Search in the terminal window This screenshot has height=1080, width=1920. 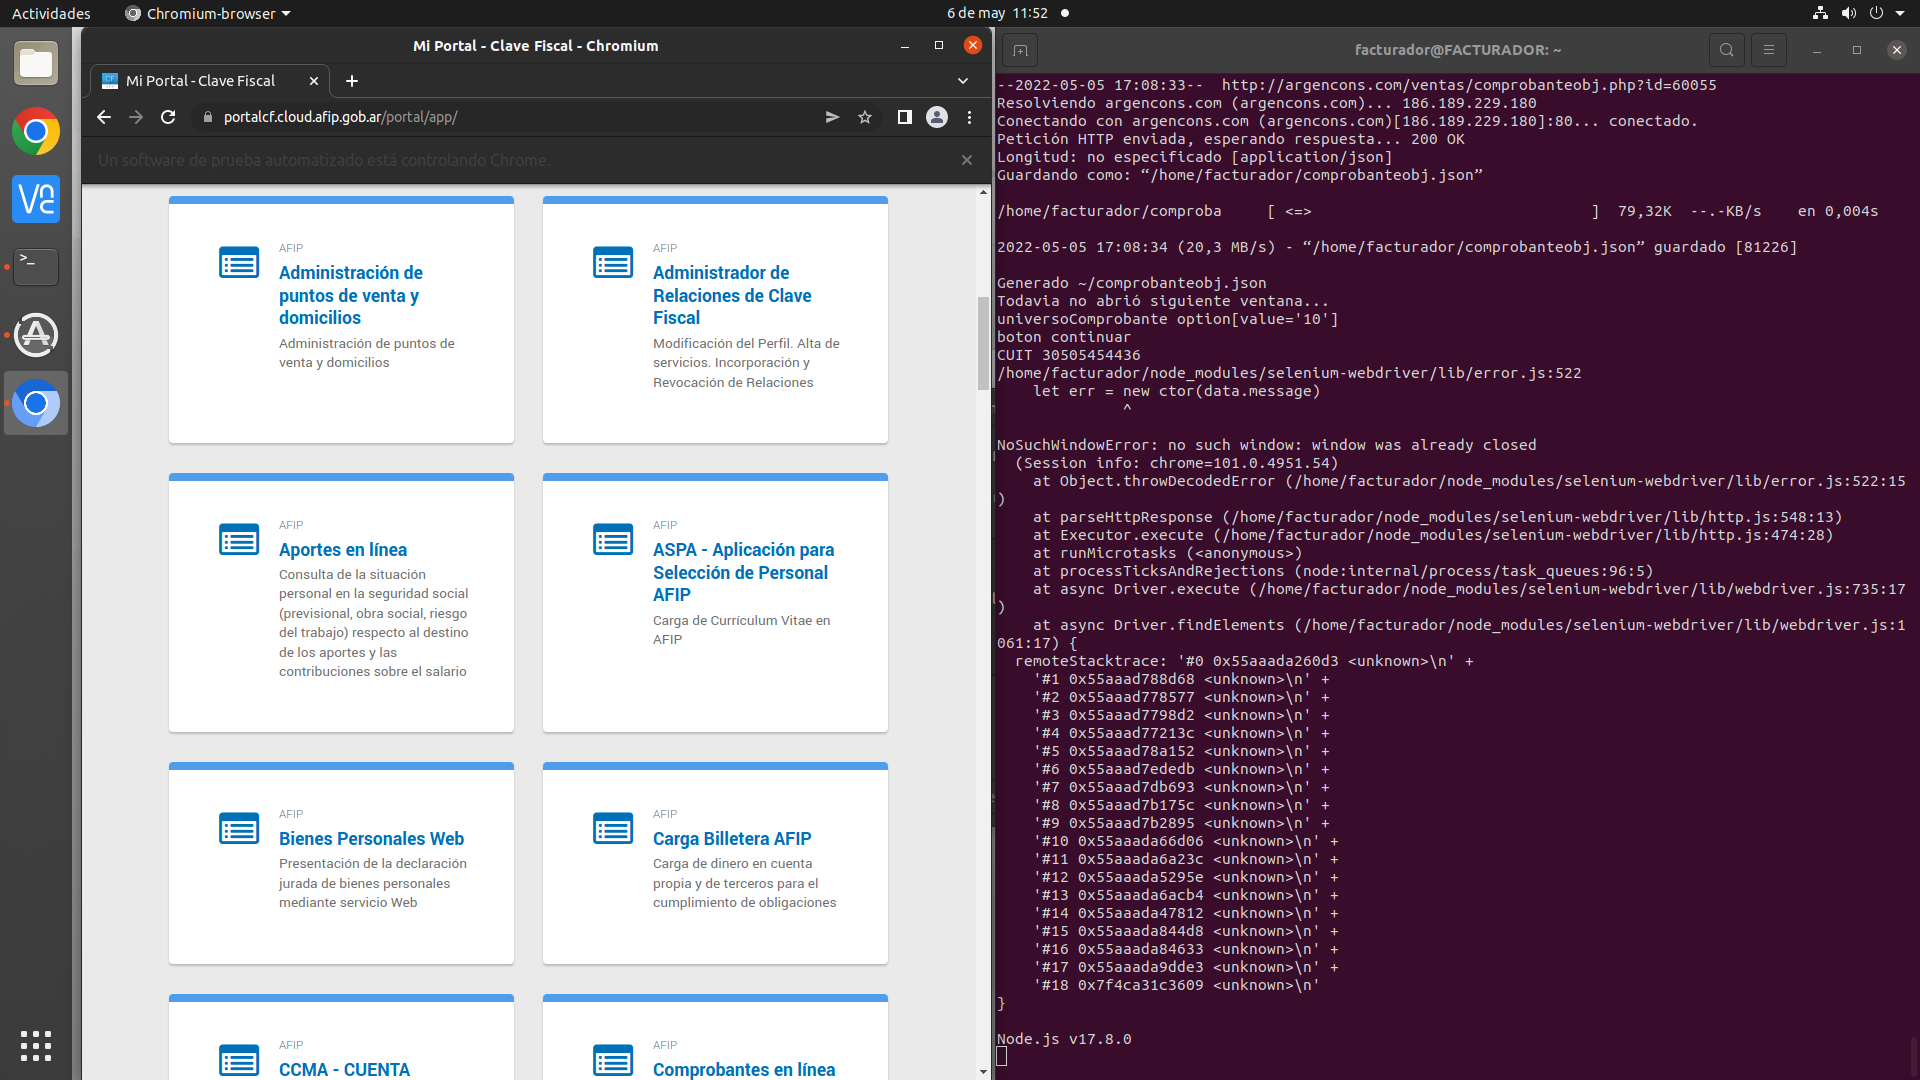point(1727,50)
